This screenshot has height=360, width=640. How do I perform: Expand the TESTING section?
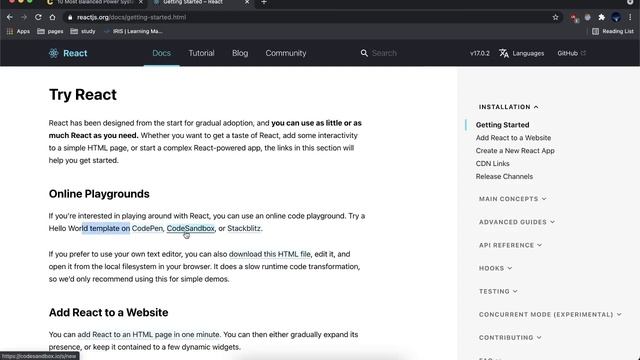coord(498,291)
